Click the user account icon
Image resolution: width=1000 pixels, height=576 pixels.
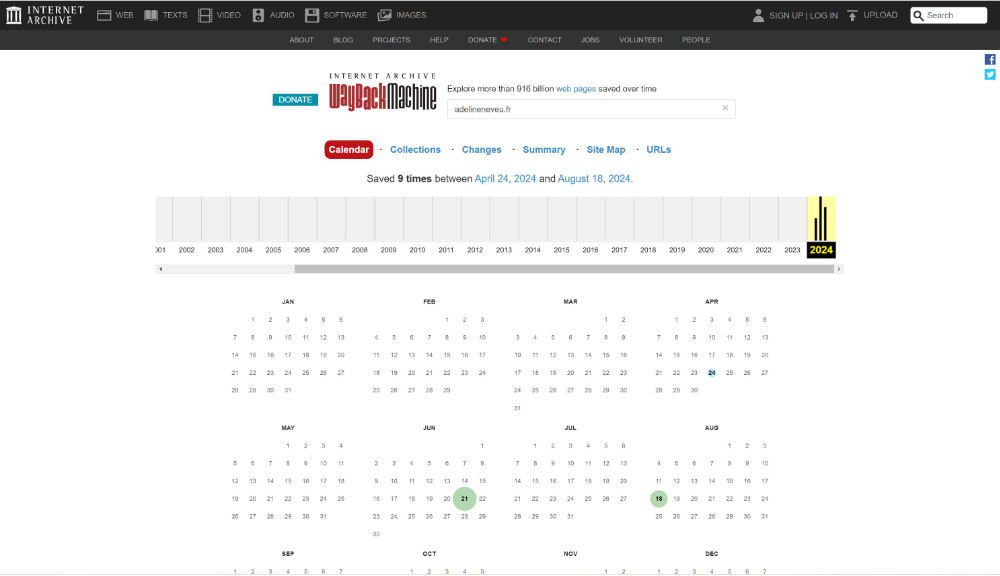758,15
